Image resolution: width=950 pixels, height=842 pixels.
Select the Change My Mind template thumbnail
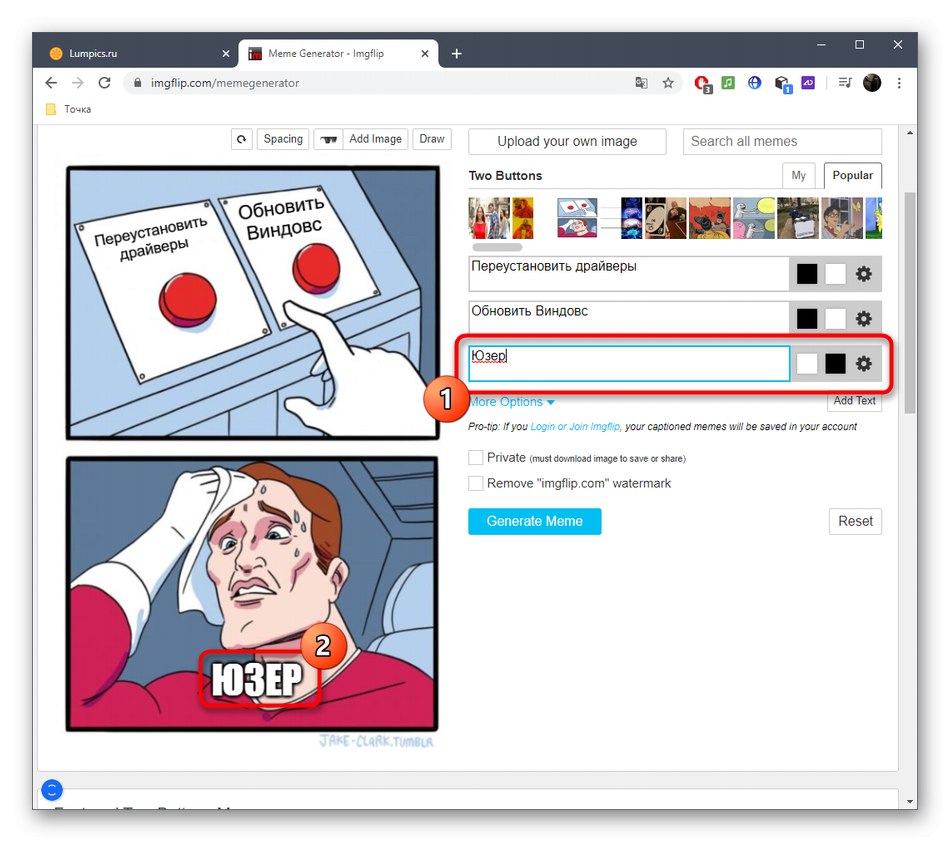pos(798,218)
